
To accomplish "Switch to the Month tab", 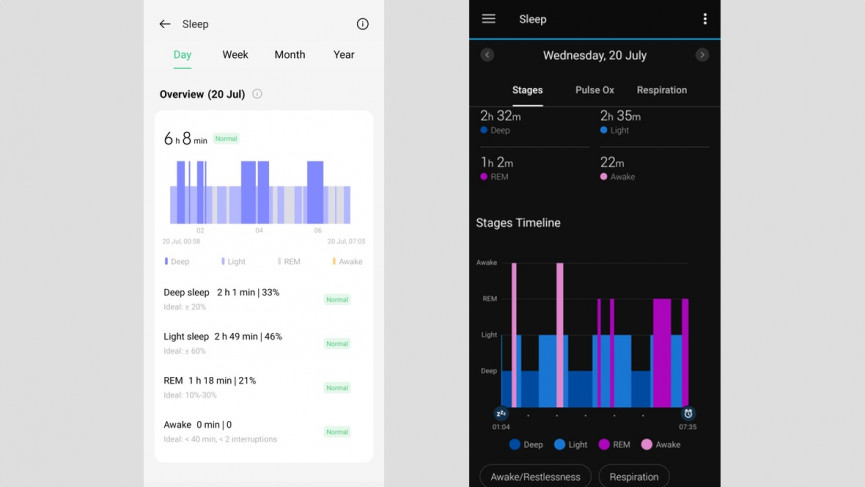I will click(290, 55).
